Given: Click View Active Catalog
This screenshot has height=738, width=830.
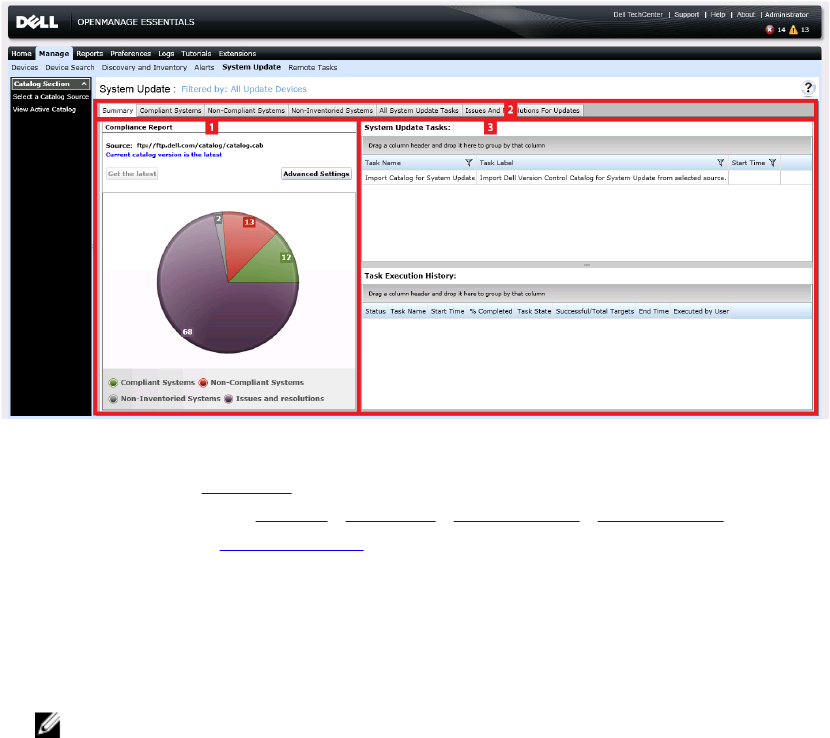Looking at the screenshot, I should (x=44, y=109).
